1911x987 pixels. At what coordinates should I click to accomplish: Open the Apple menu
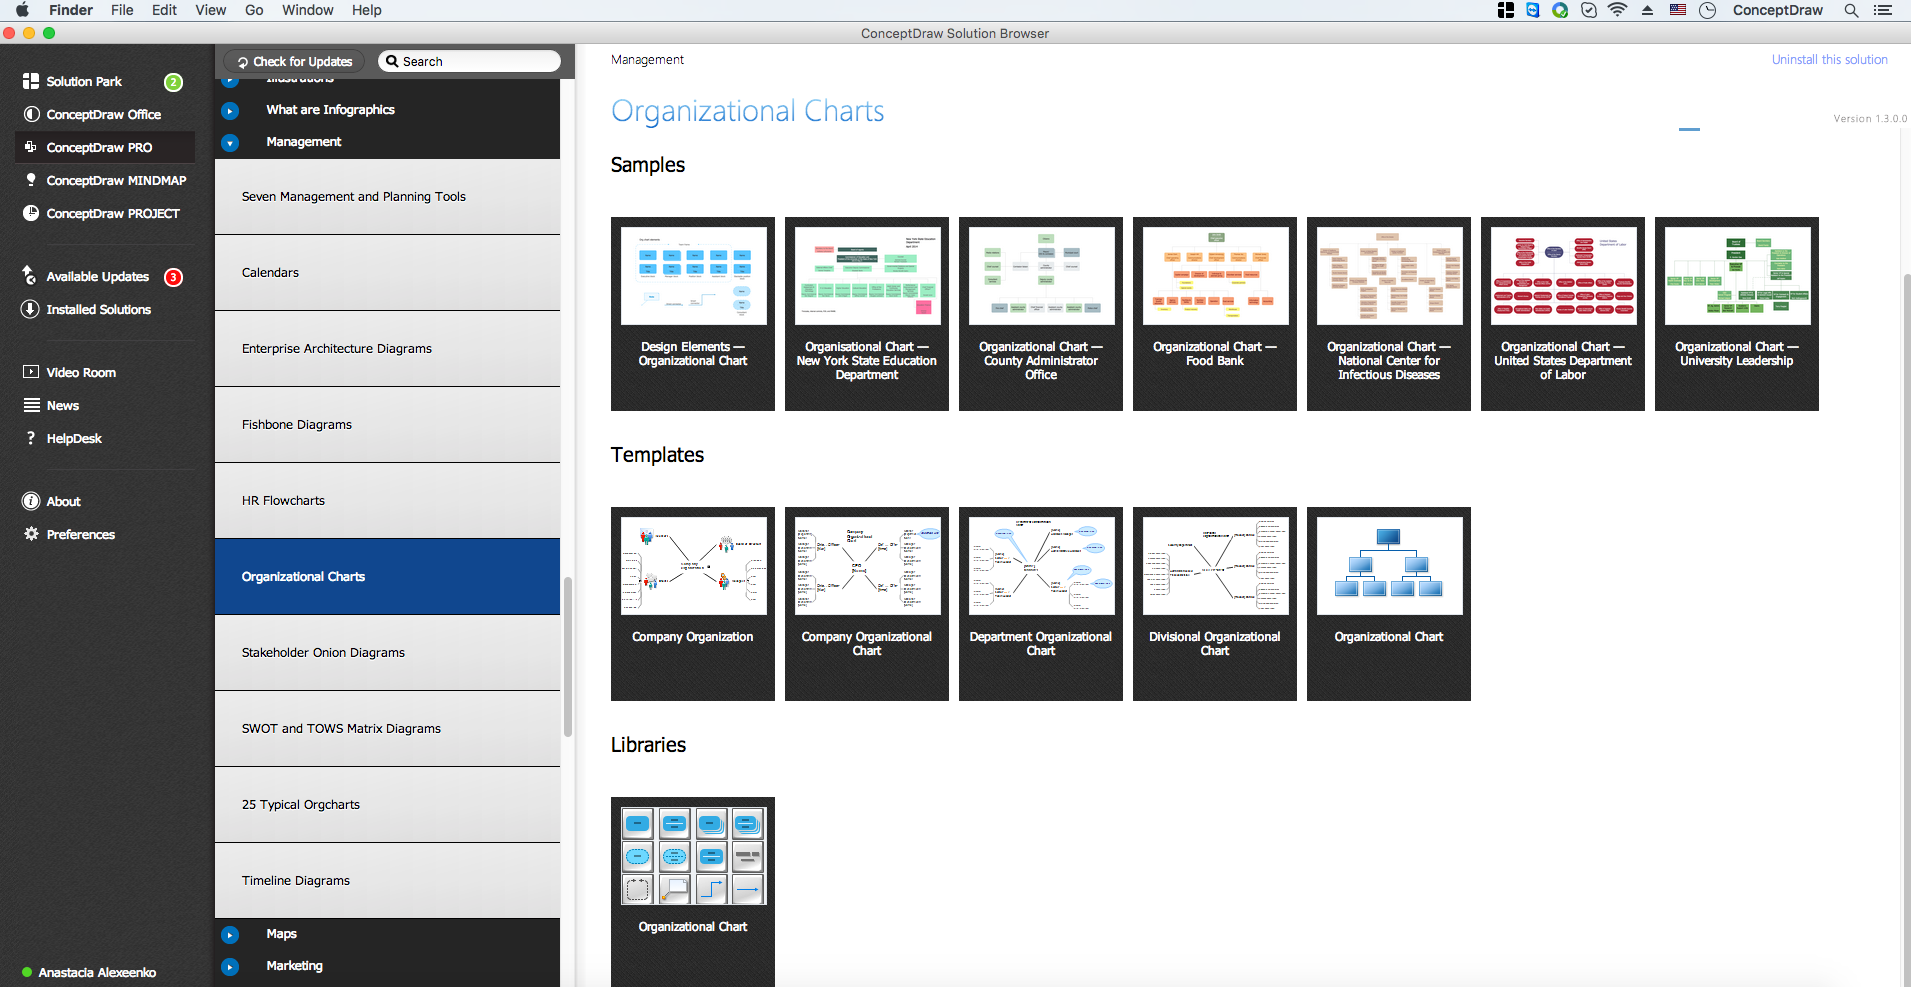coord(22,10)
